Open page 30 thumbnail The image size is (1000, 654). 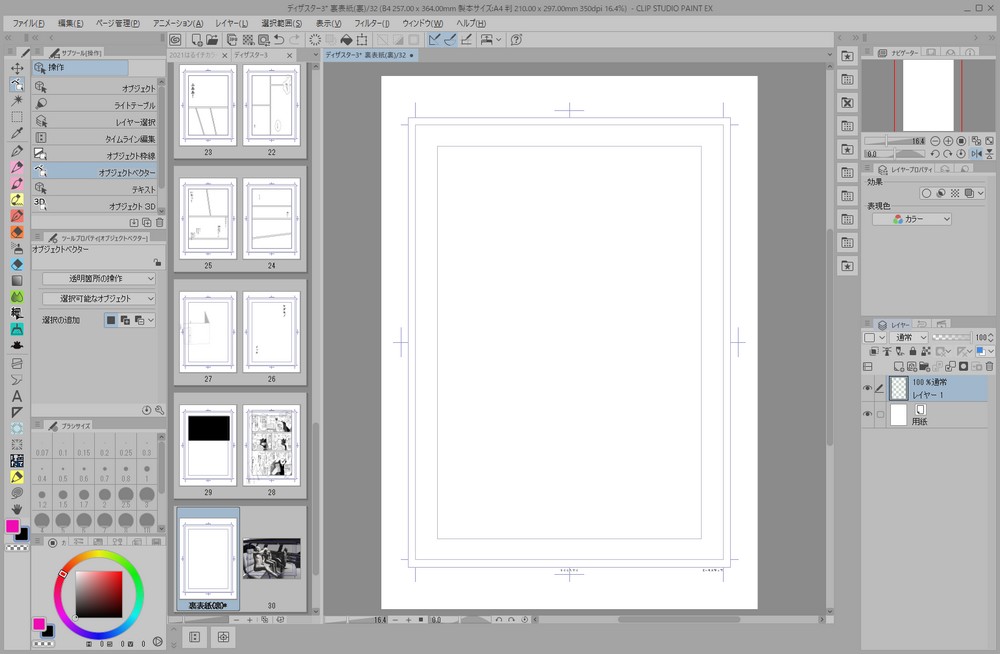tap(272, 560)
